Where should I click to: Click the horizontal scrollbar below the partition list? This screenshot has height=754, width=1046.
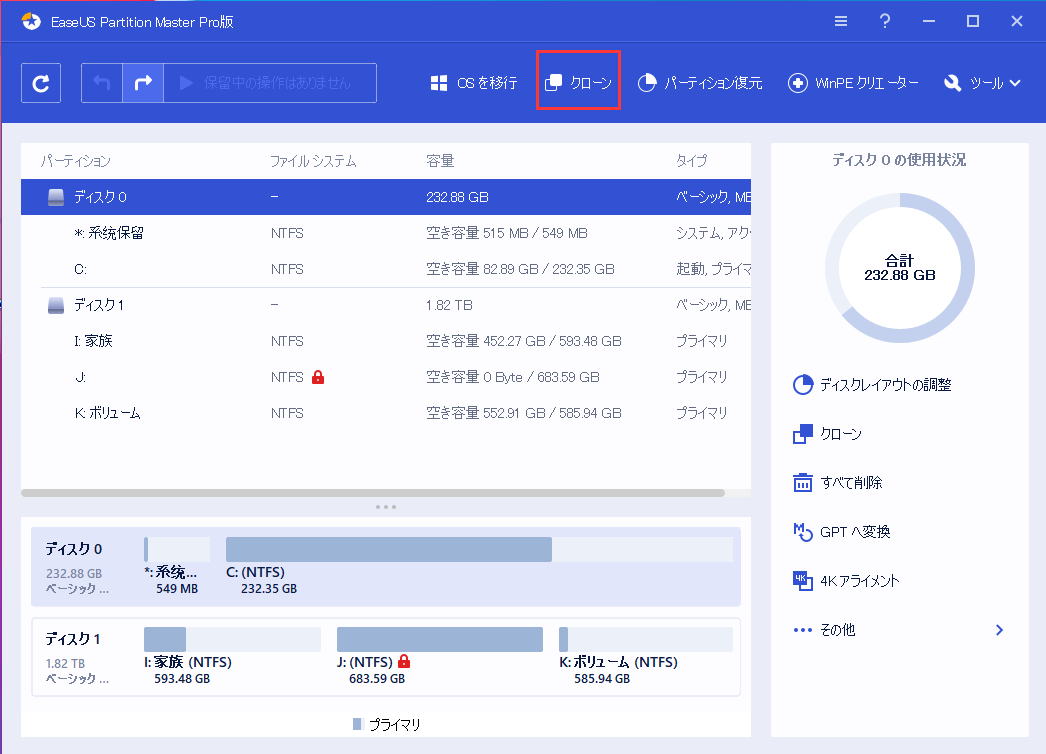pos(373,493)
